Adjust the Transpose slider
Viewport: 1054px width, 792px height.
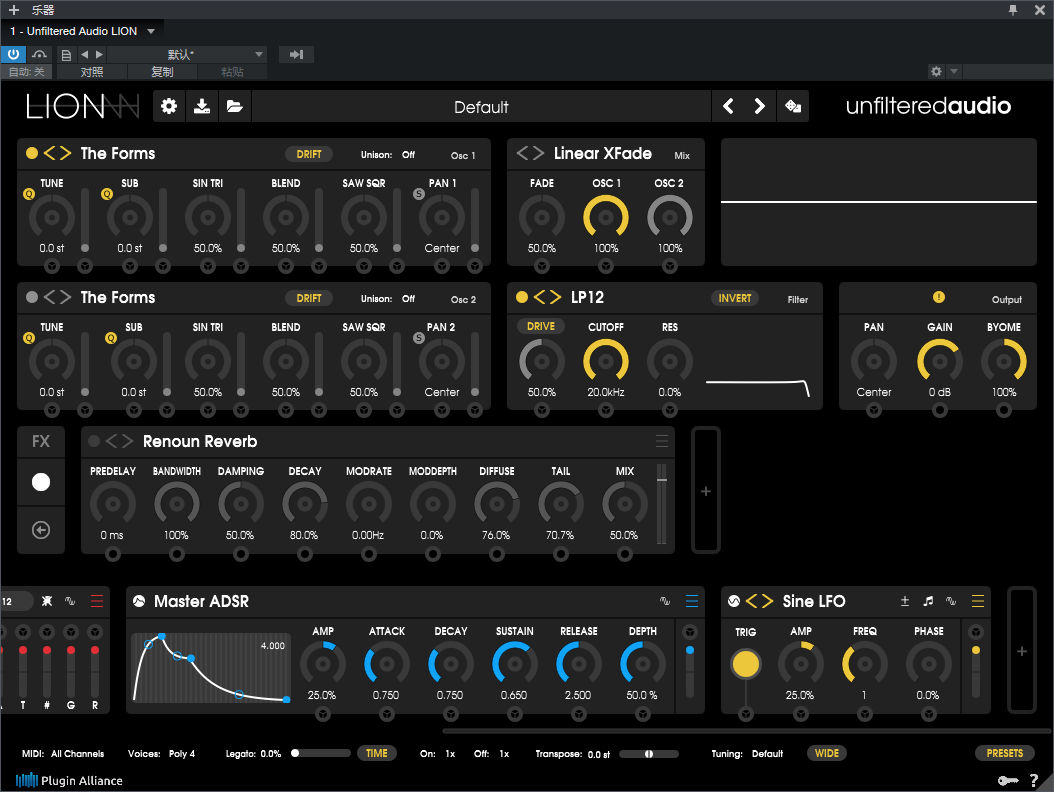pyautogui.click(x=649, y=754)
